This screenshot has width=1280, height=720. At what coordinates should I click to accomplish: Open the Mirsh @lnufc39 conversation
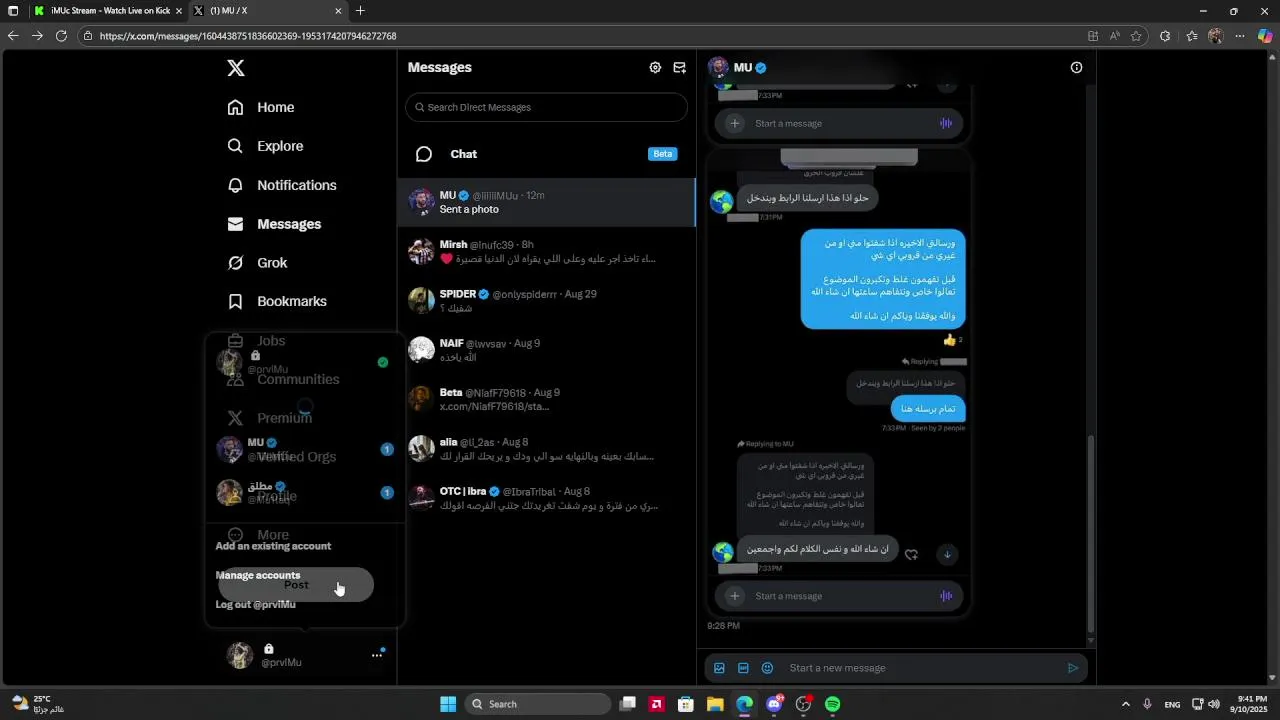pyautogui.click(x=546, y=251)
